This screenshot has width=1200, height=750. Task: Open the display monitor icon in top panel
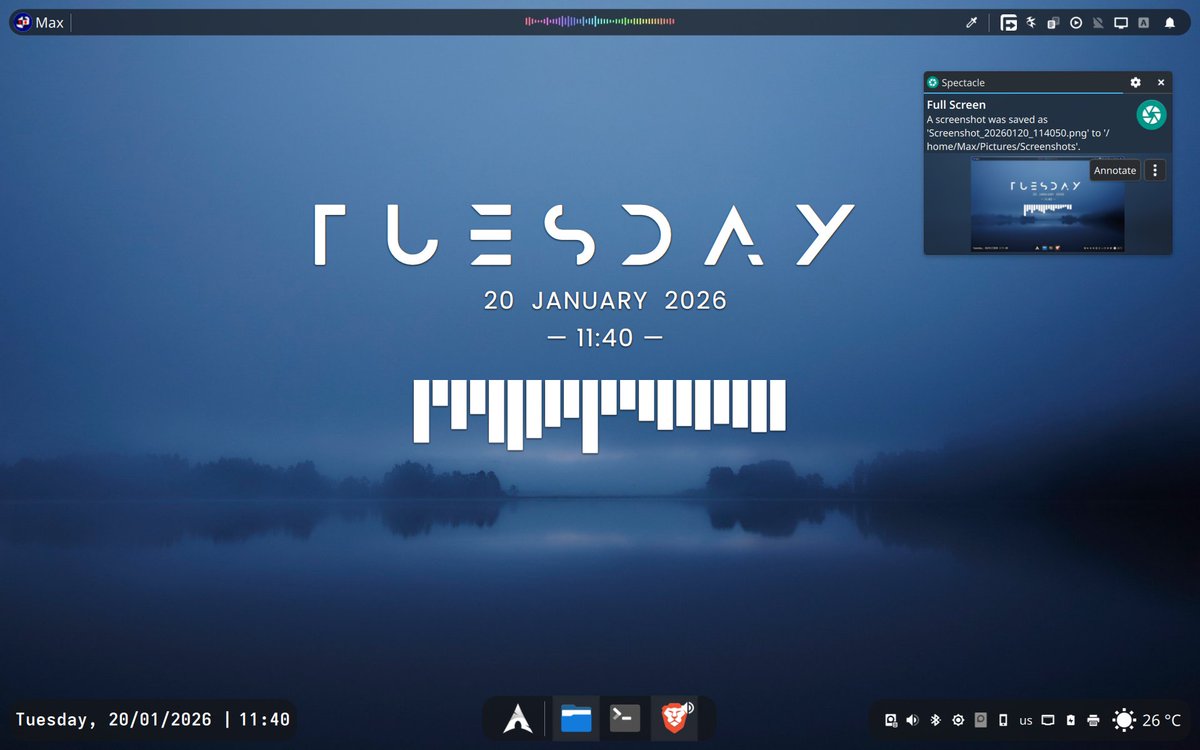tap(1121, 22)
